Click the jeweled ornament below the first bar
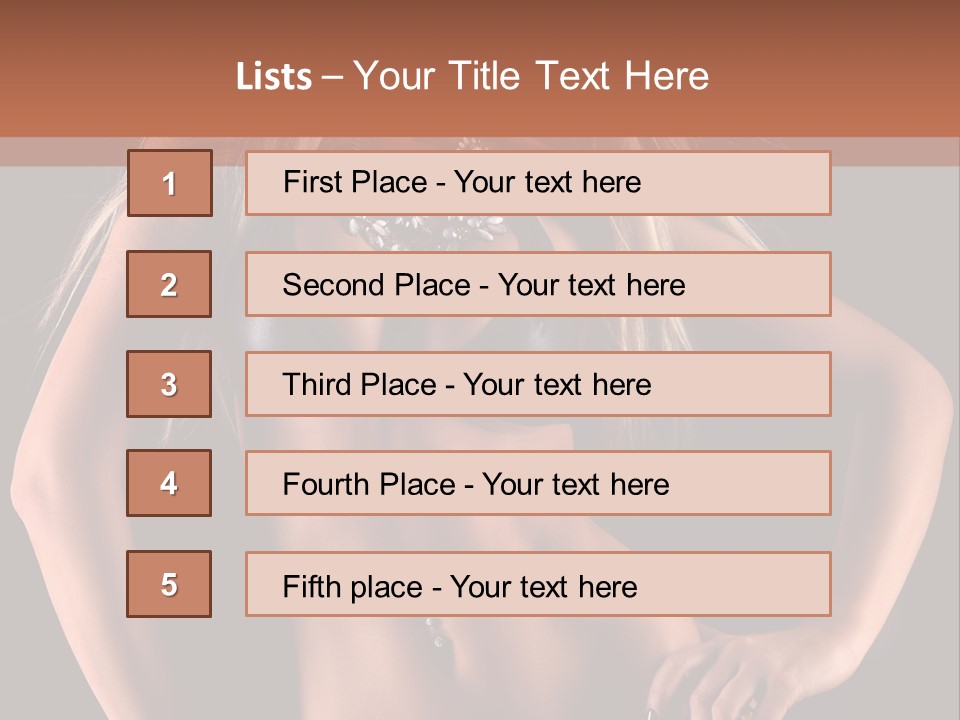960x720 pixels. point(425,231)
